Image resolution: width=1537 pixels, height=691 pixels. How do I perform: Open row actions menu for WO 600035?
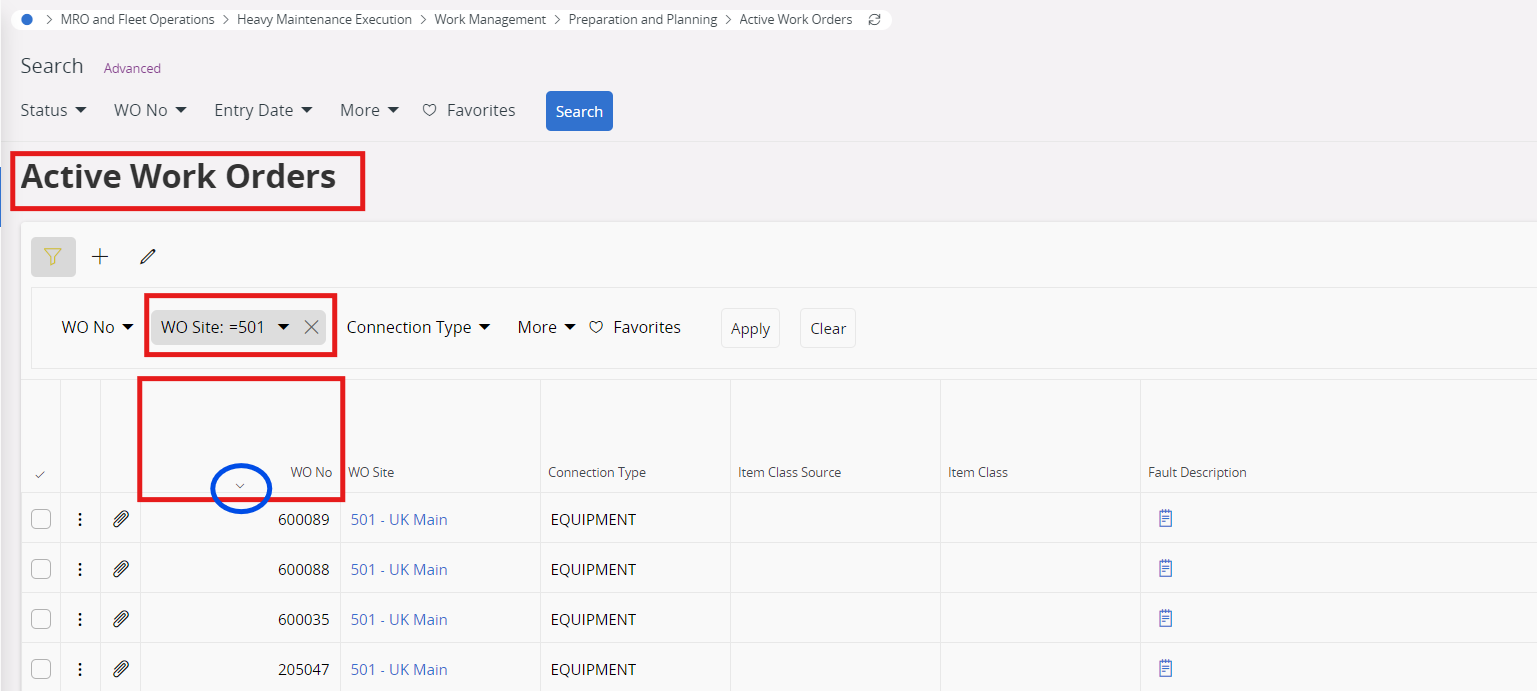(80, 619)
